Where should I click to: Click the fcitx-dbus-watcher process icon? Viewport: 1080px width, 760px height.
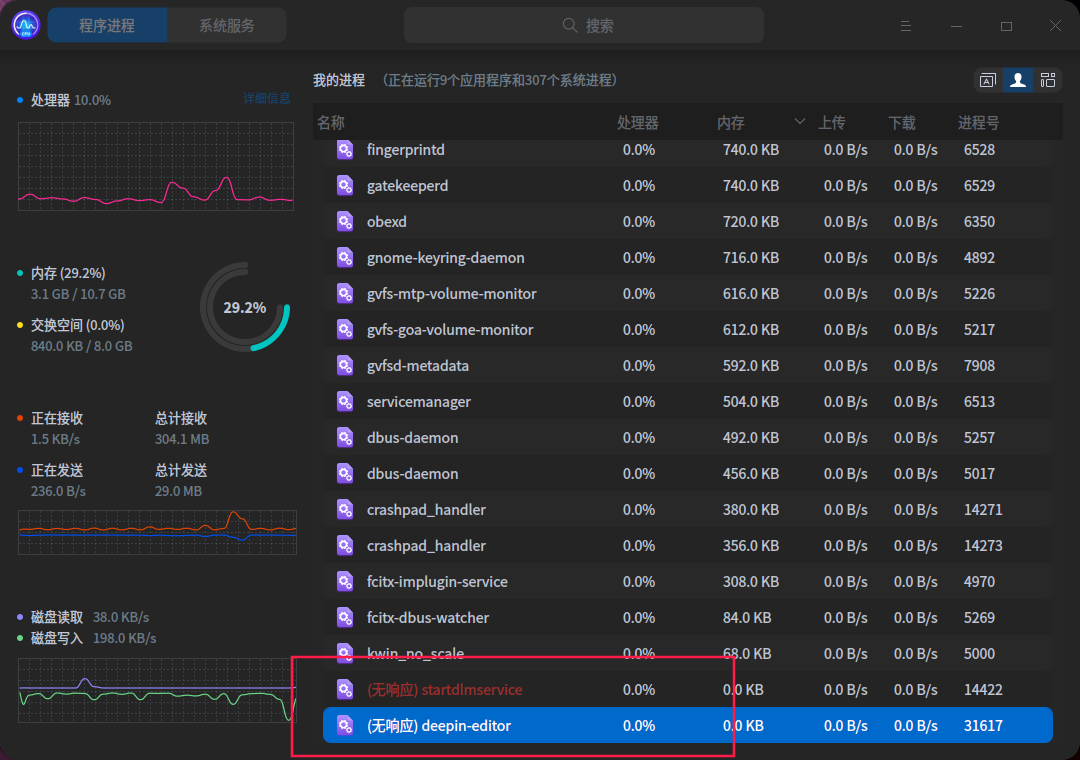click(345, 618)
